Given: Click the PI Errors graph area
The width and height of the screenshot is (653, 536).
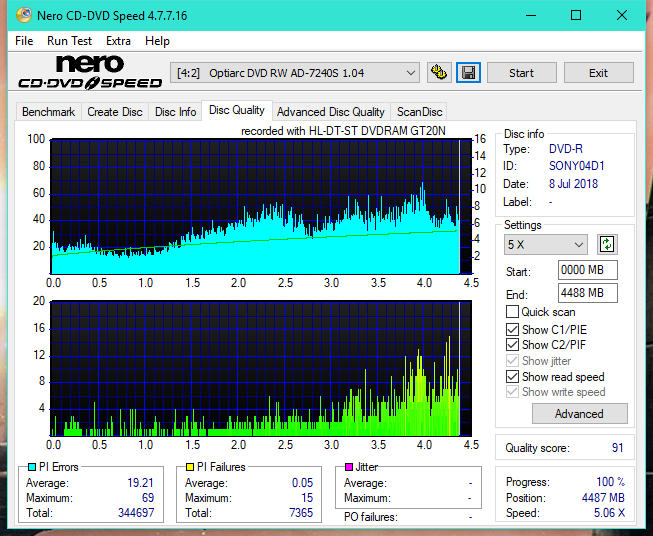Looking at the screenshot, I should coord(261,206).
